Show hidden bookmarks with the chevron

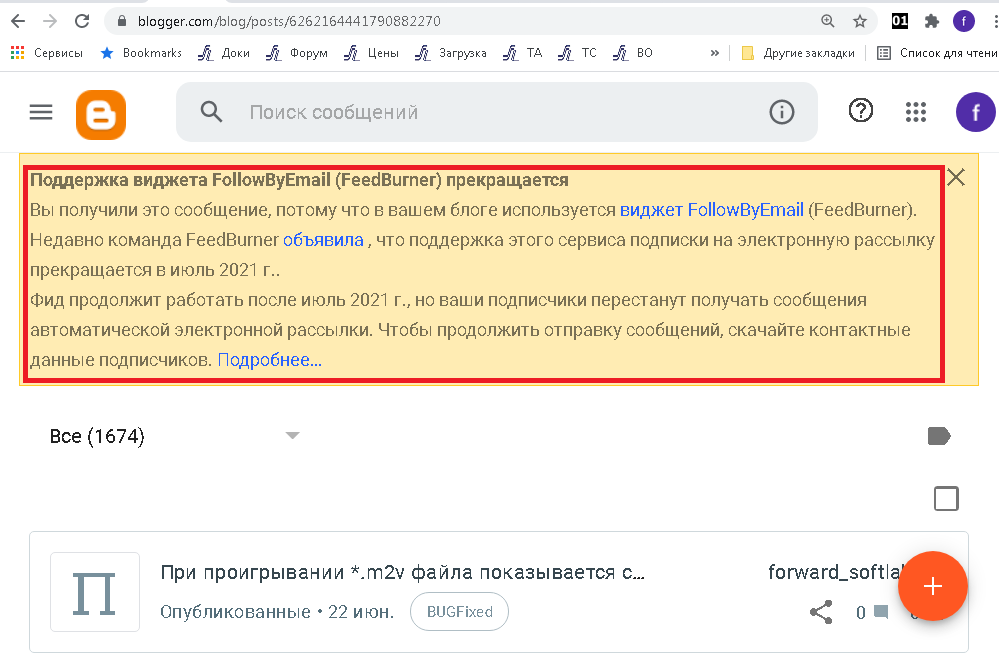point(714,53)
